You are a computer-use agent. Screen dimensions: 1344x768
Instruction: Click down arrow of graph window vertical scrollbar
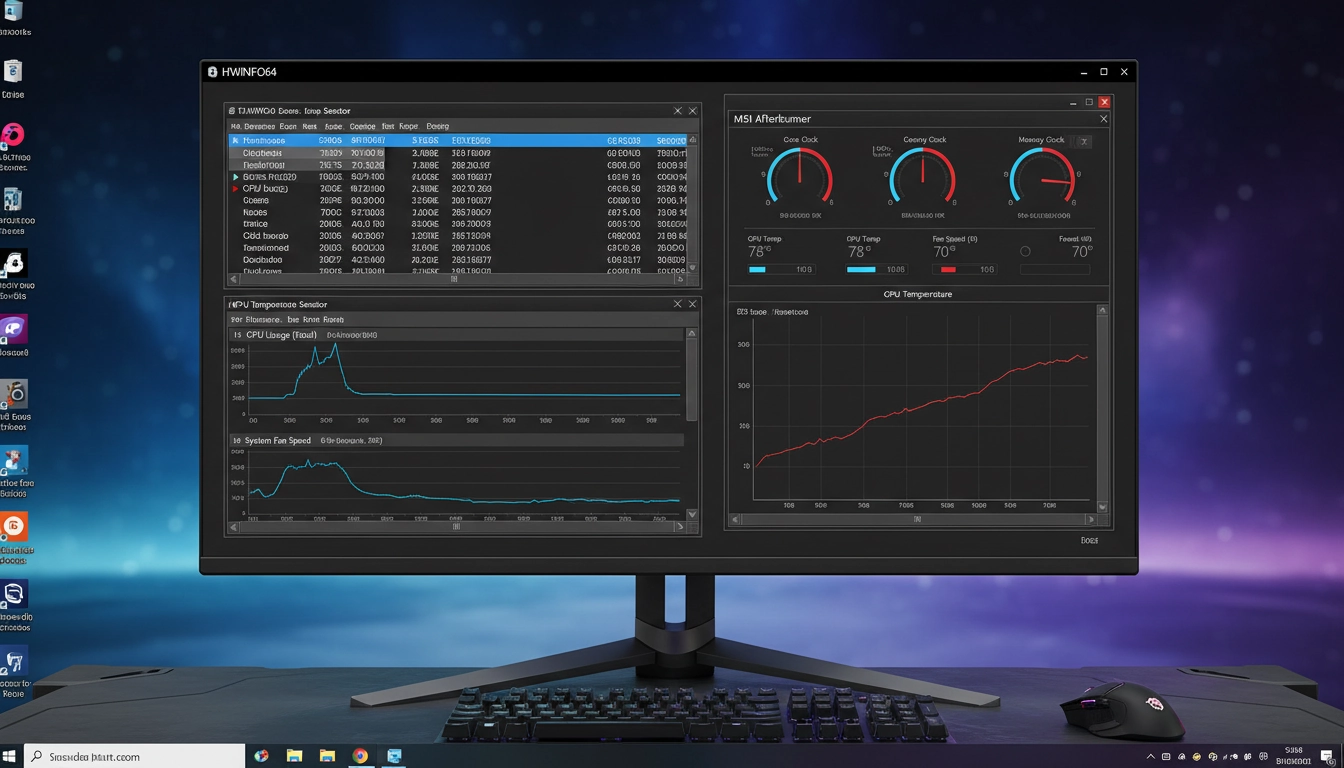click(692, 514)
